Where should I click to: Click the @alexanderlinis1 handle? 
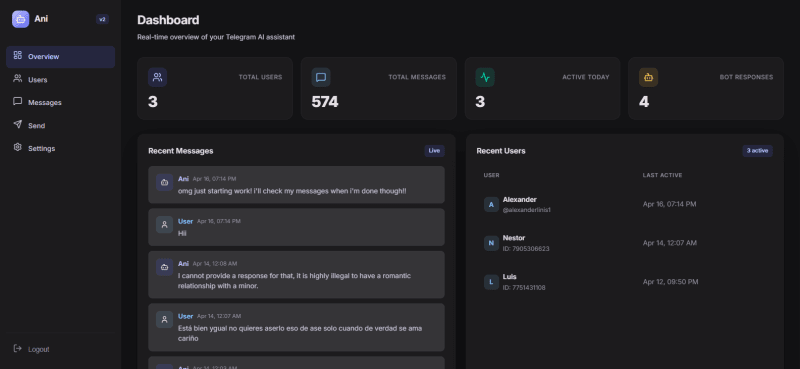coord(527,210)
